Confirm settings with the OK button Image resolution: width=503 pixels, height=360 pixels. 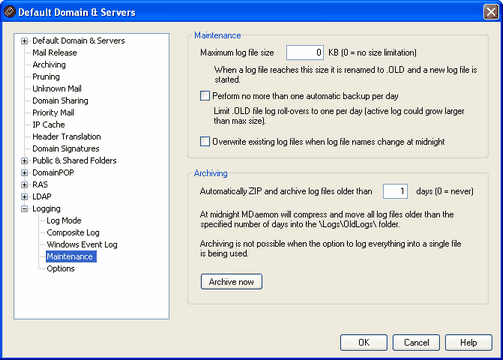(x=364, y=343)
